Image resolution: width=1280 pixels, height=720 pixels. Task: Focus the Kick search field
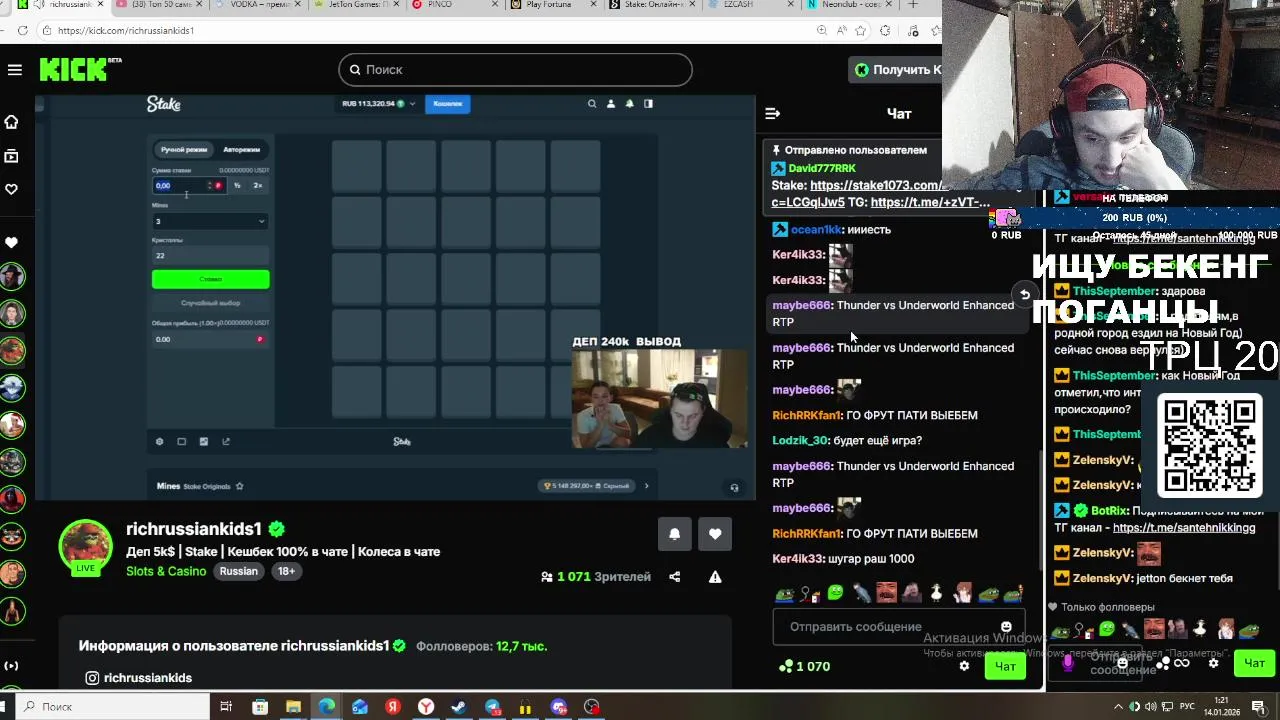pyautogui.click(x=515, y=69)
